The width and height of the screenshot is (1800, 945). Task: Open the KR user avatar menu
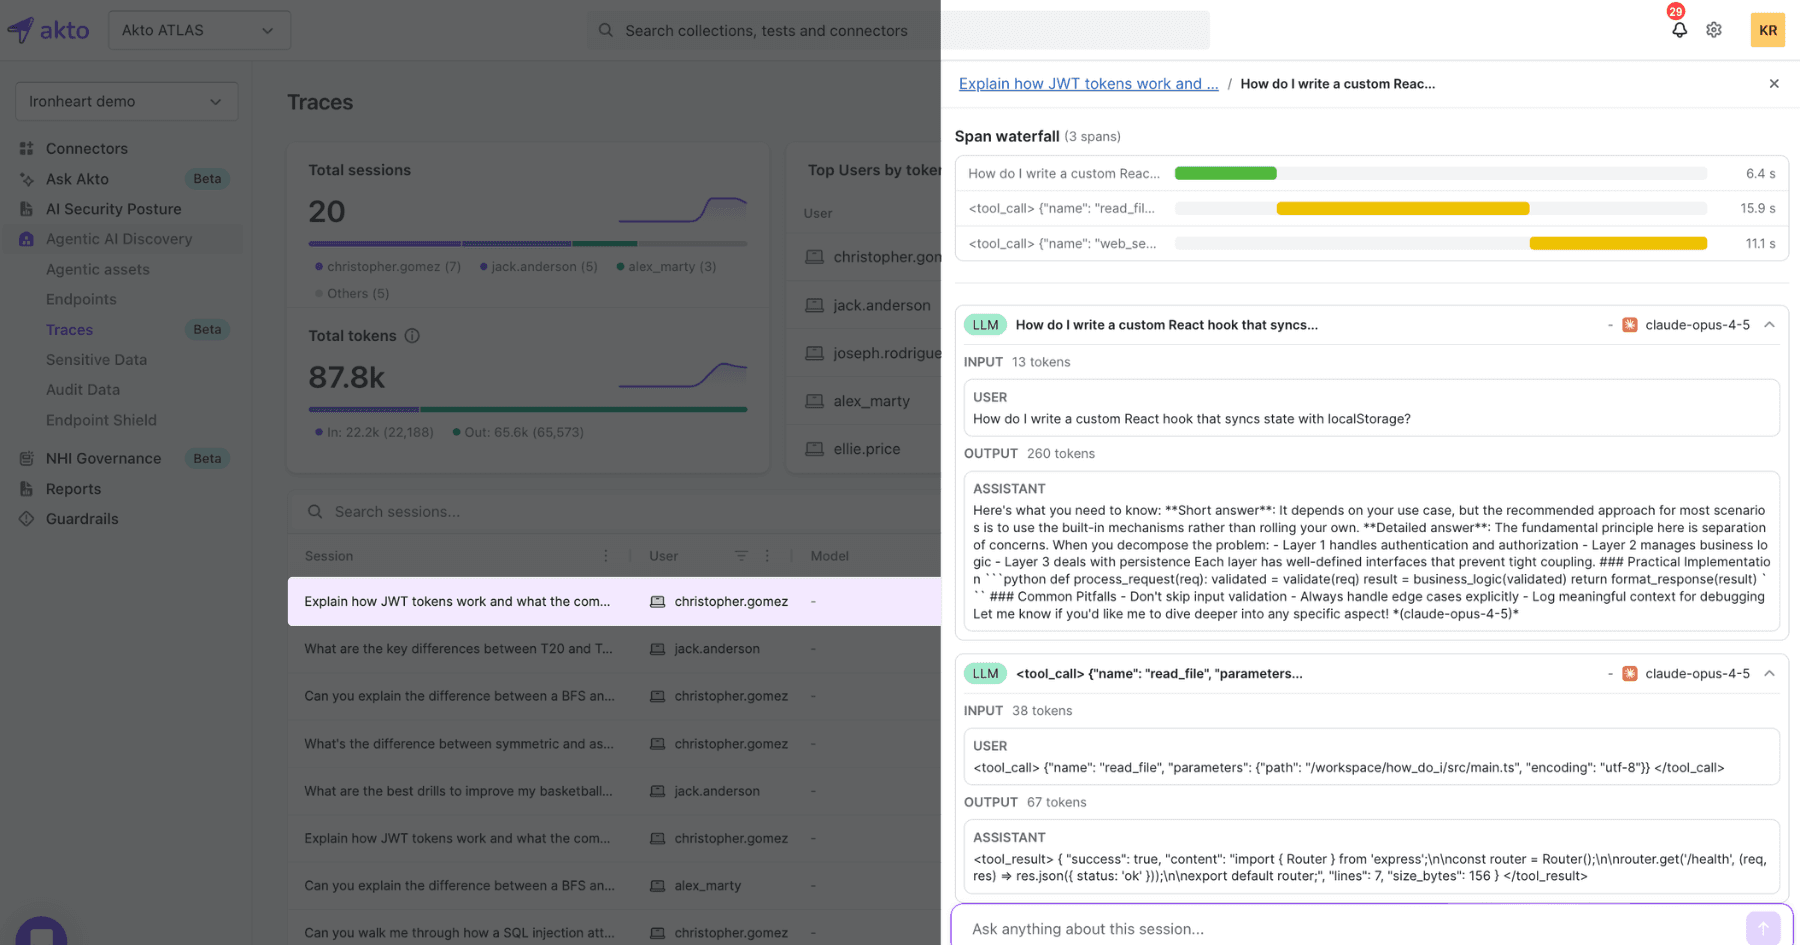click(x=1767, y=30)
